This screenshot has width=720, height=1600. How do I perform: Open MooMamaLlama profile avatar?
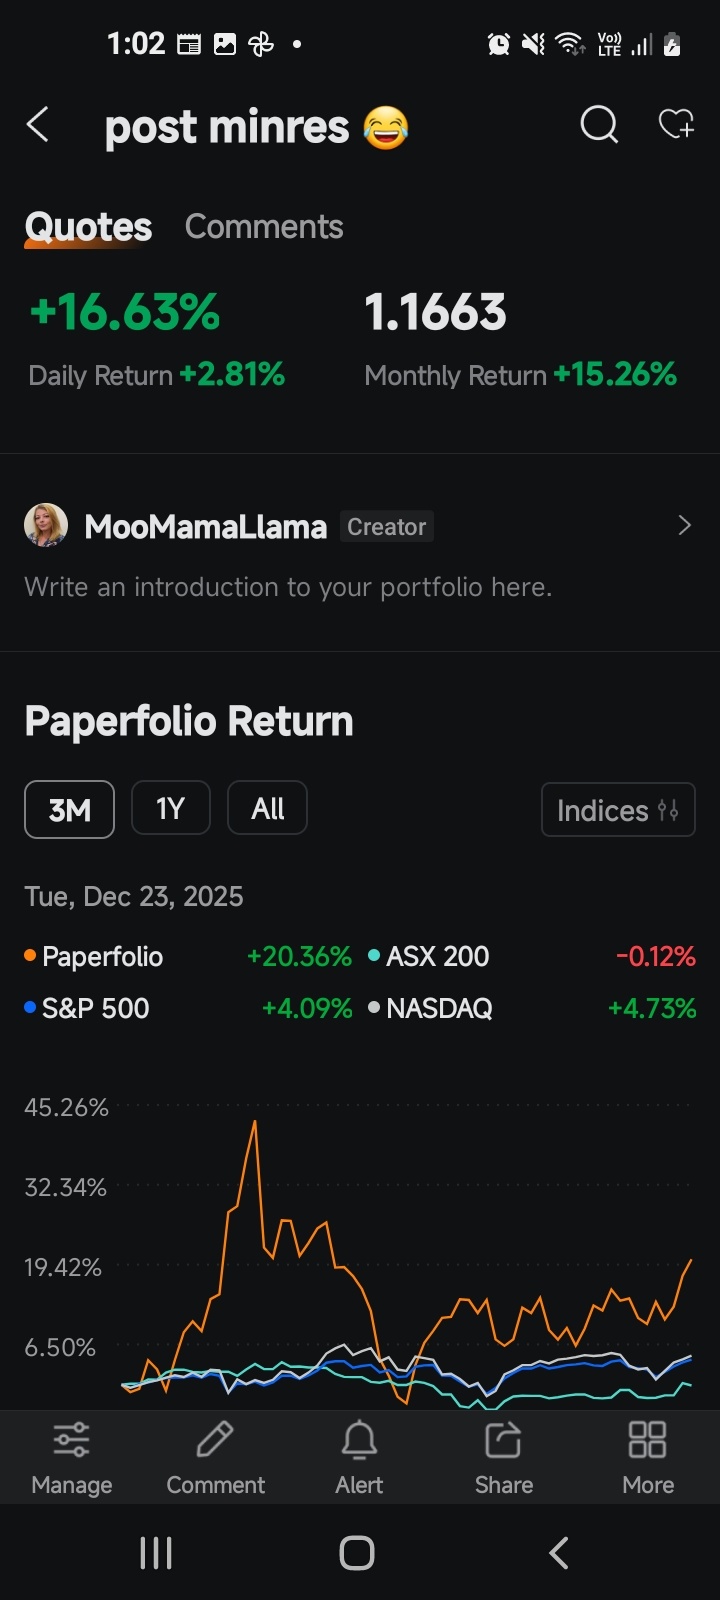[x=46, y=525]
